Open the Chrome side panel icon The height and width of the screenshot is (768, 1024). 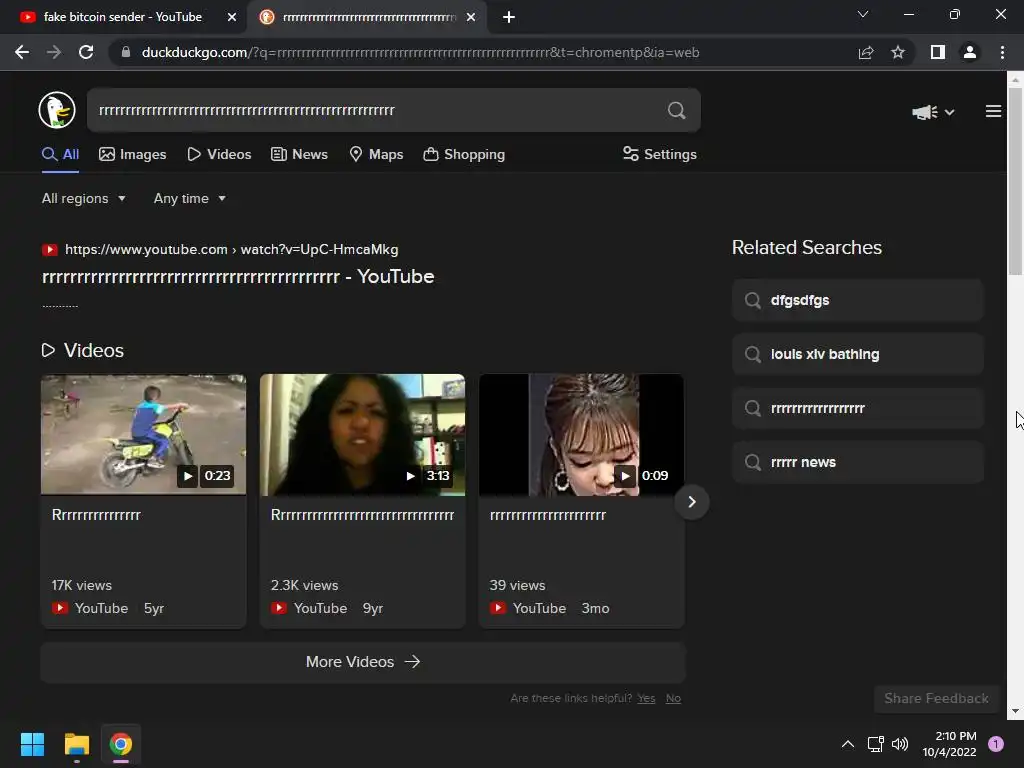(938, 52)
